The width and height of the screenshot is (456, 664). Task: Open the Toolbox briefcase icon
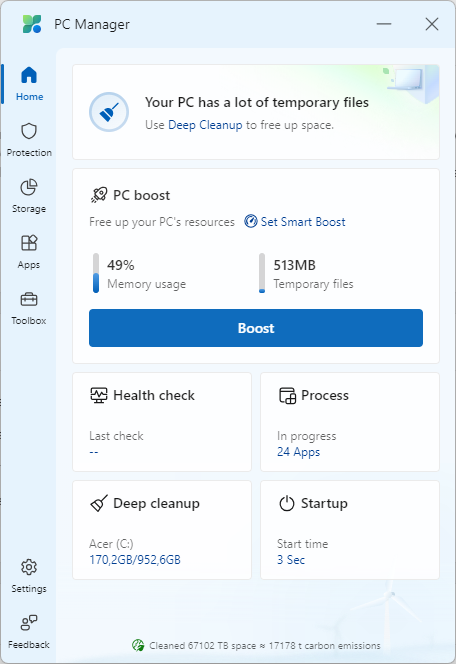(x=29, y=299)
